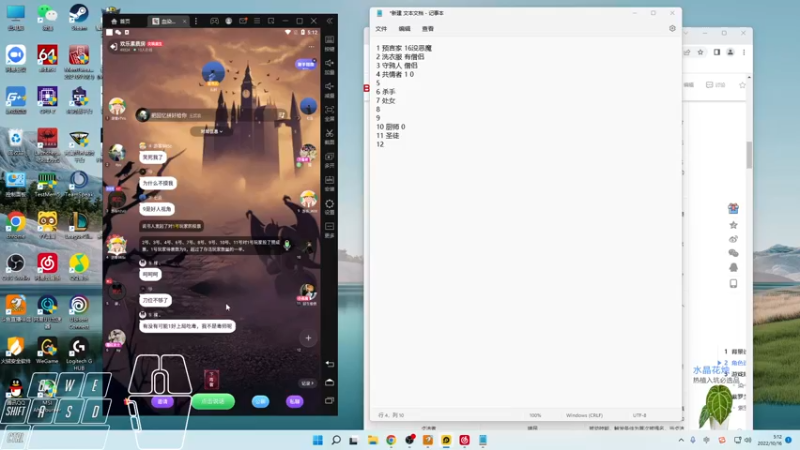Screen dimensions: 800x450
Task: Click the purple 私聊 button at bottom right
Action: [x=294, y=402]
